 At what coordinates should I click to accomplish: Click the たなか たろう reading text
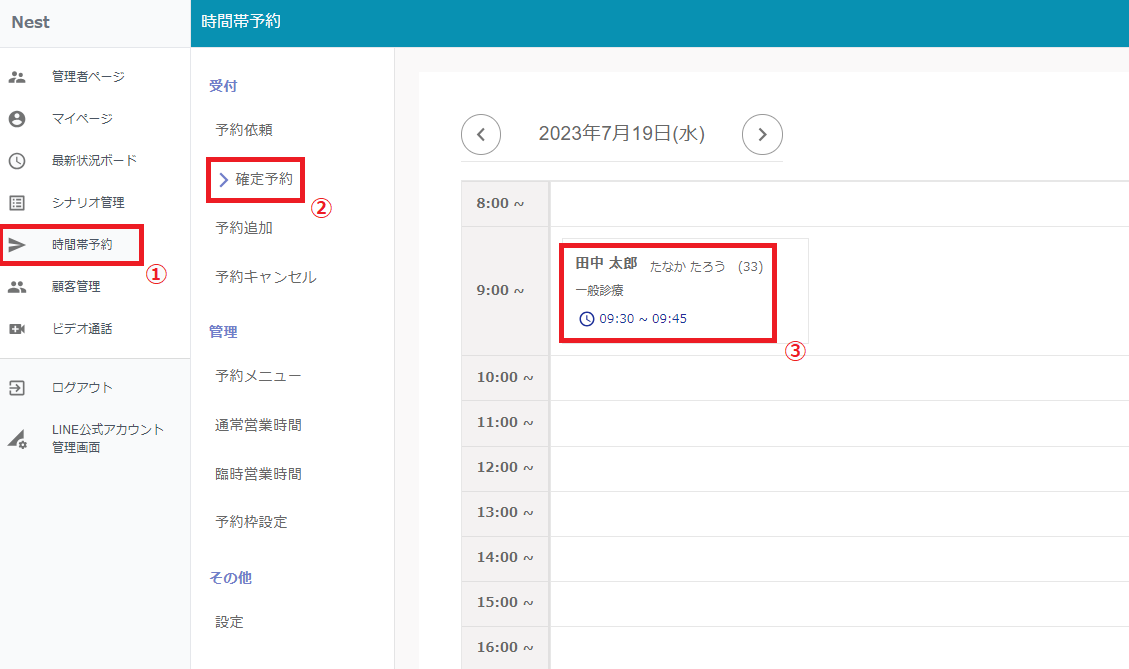(x=688, y=266)
